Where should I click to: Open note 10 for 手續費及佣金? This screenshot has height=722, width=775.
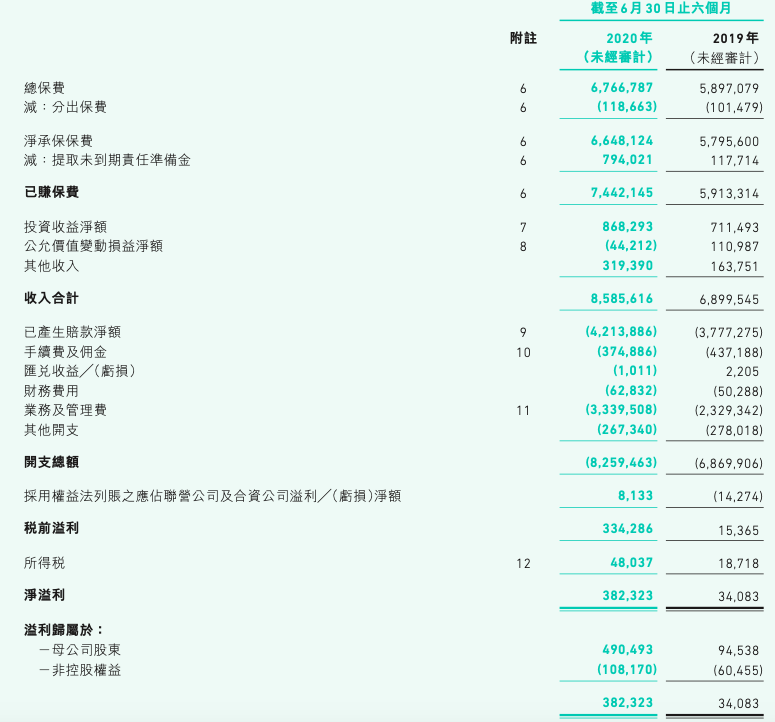point(523,352)
